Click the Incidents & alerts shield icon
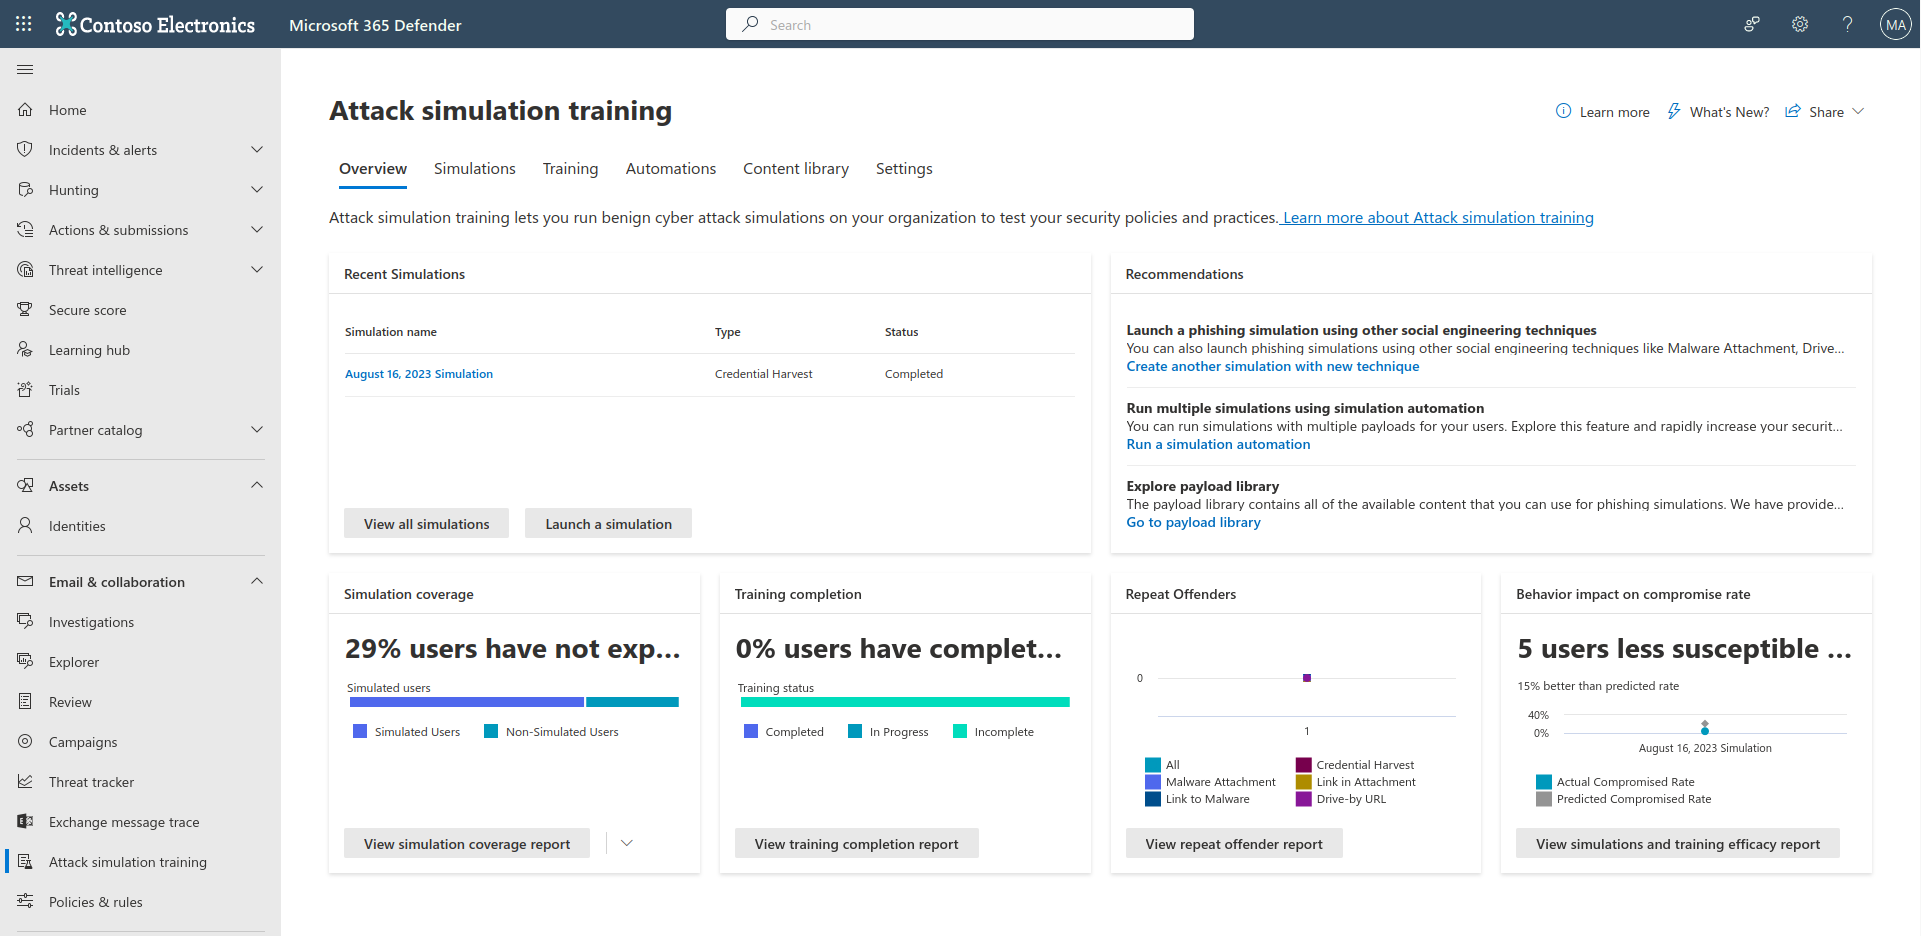Image resolution: width=1921 pixels, height=936 pixels. [25, 150]
